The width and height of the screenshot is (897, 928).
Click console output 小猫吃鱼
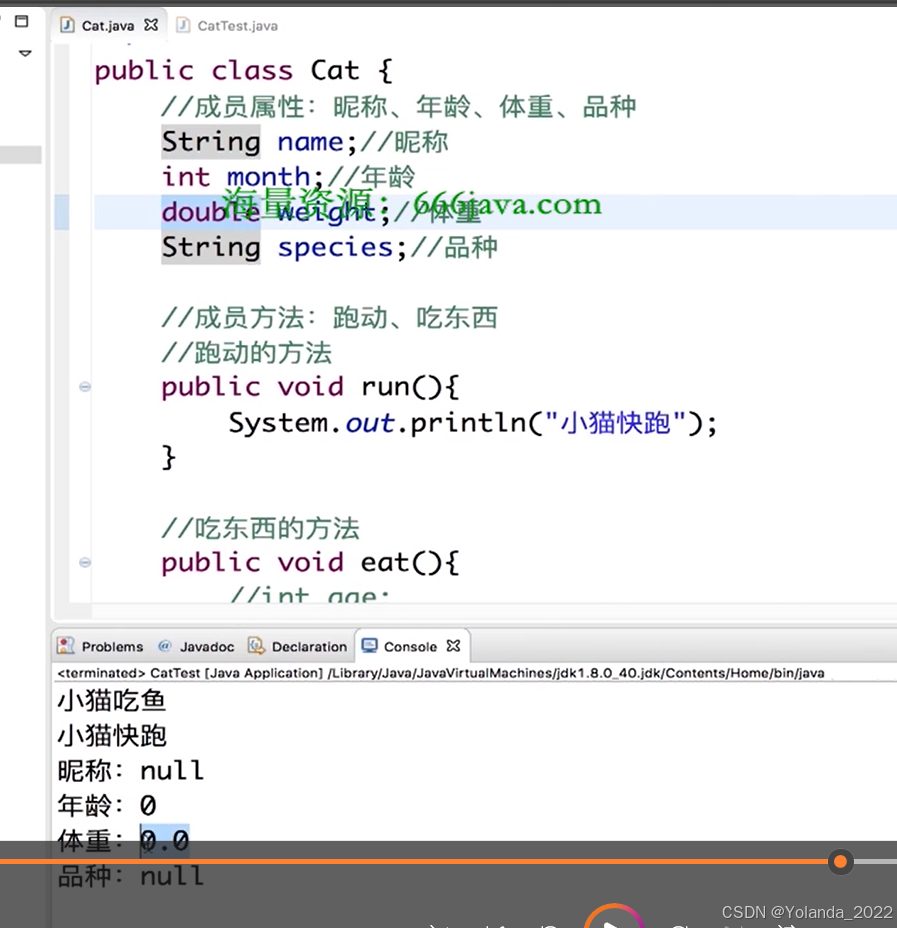(x=111, y=701)
